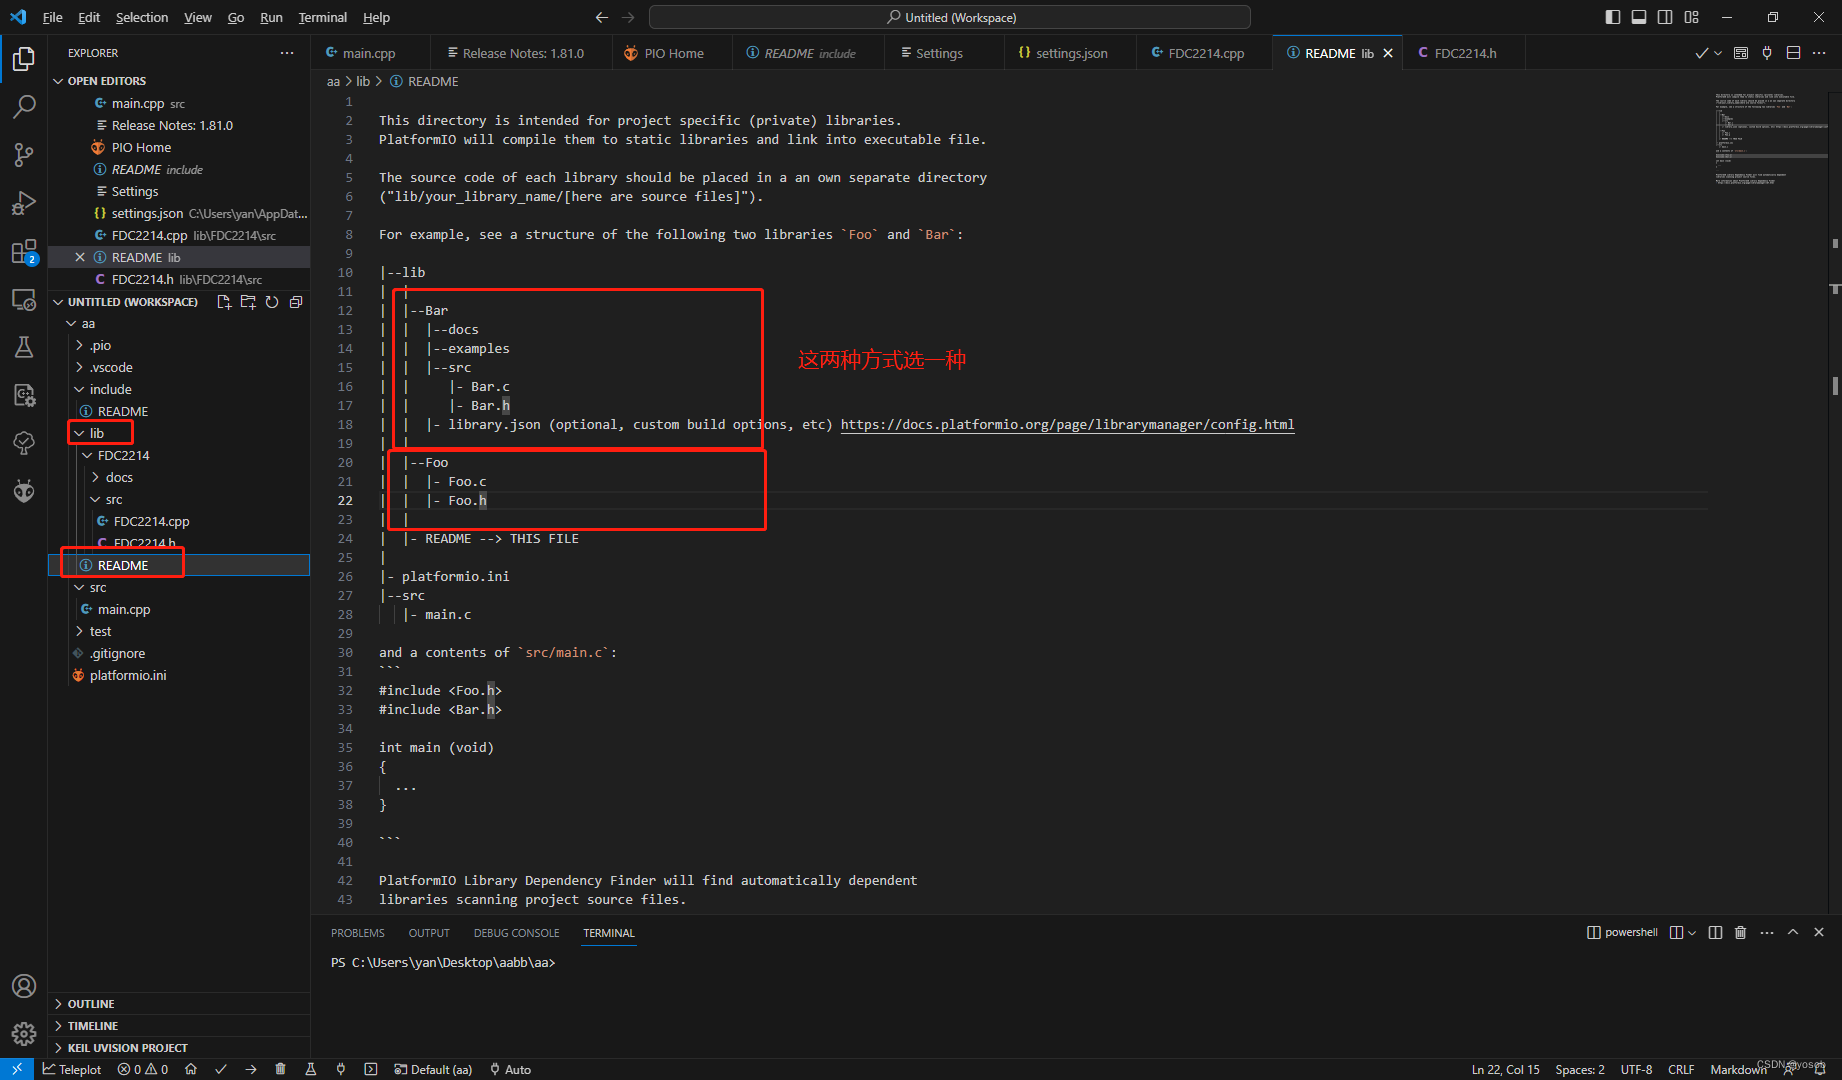
Task: Toggle the Primary Side Bar visibility
Action: coord(1613,17)
